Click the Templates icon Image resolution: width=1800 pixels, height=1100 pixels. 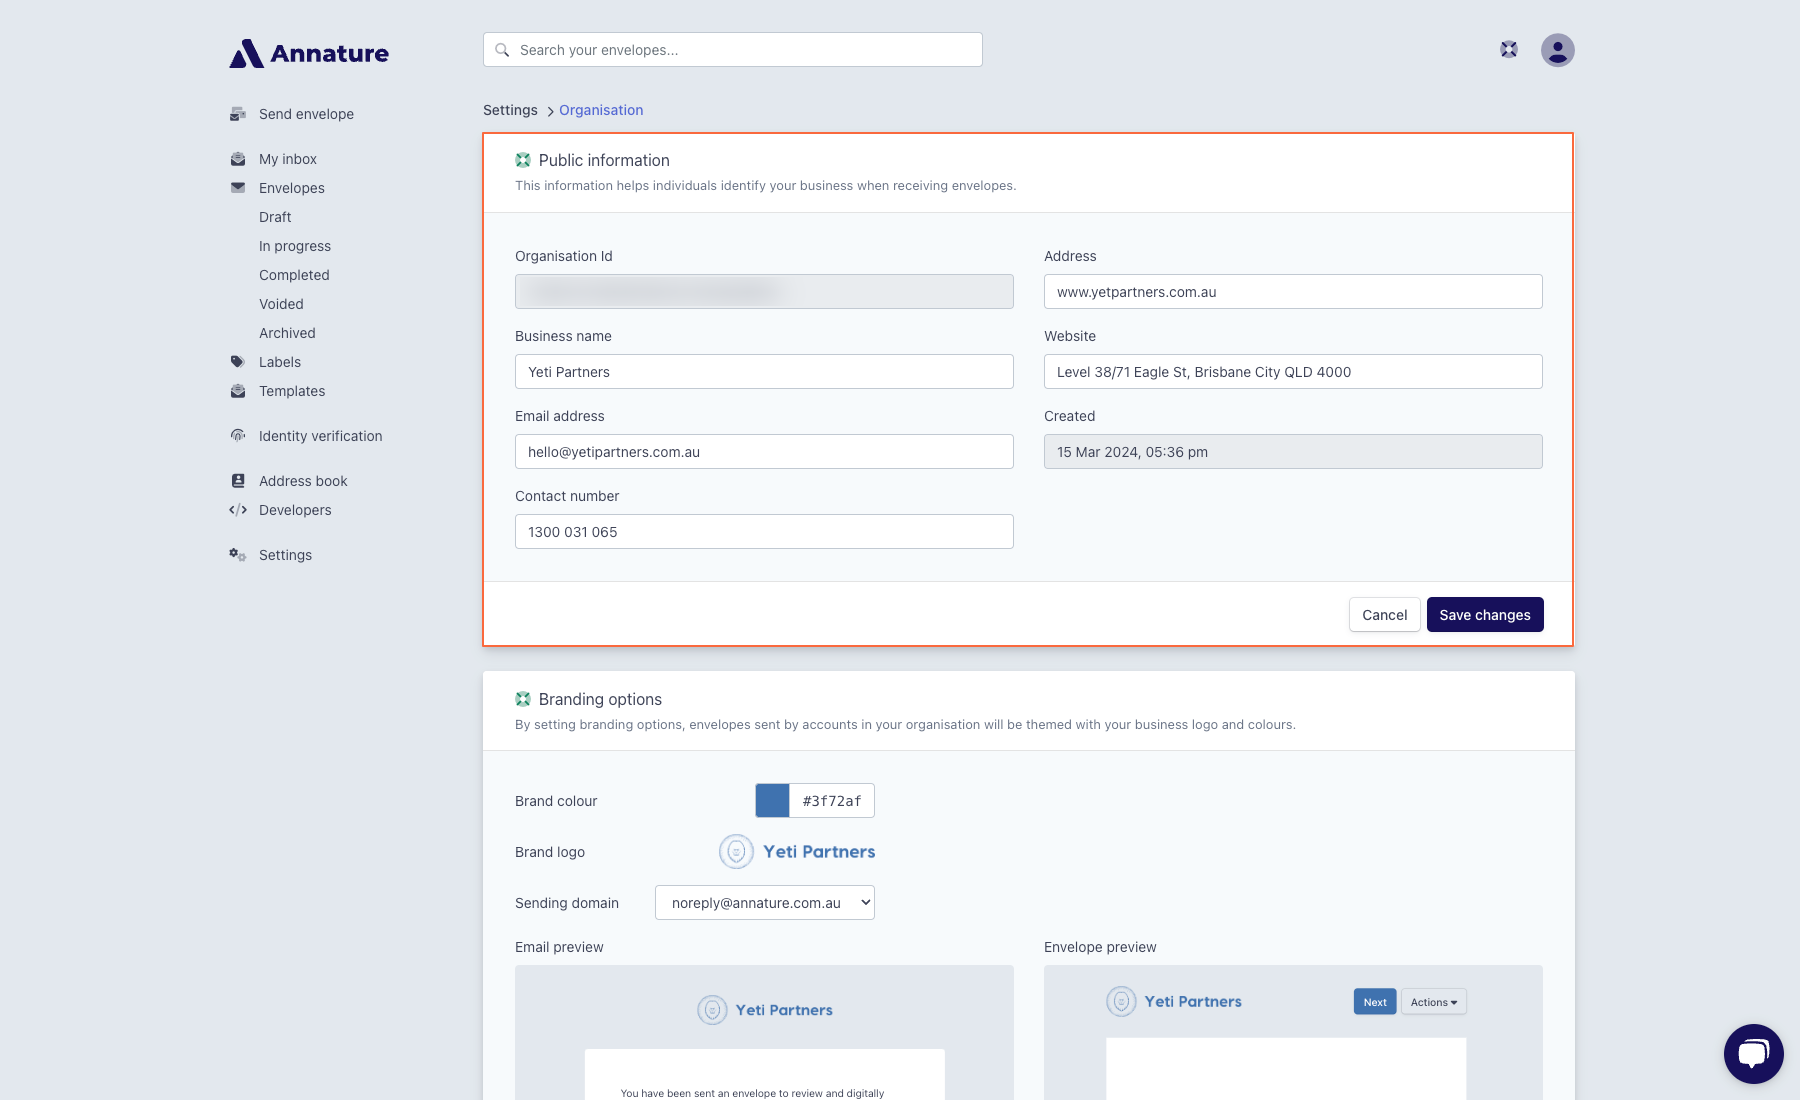coord(238,391)
